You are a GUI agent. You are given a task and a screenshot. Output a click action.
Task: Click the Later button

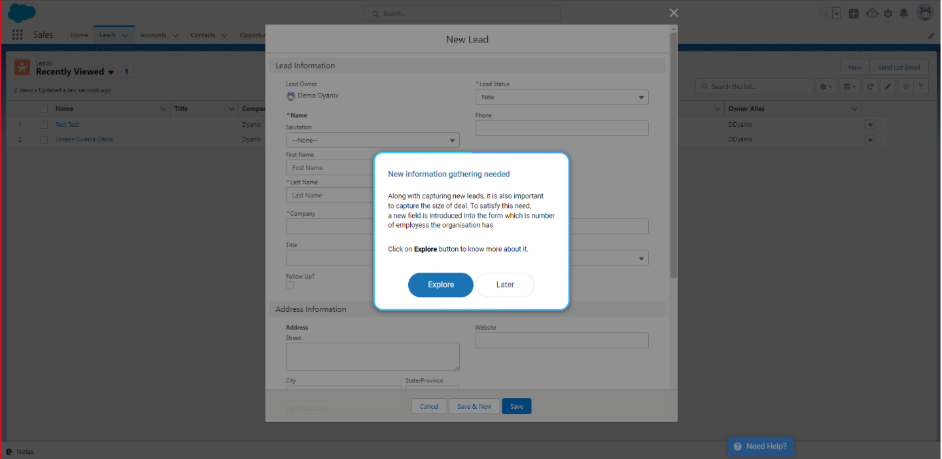[x=505, y=285]
